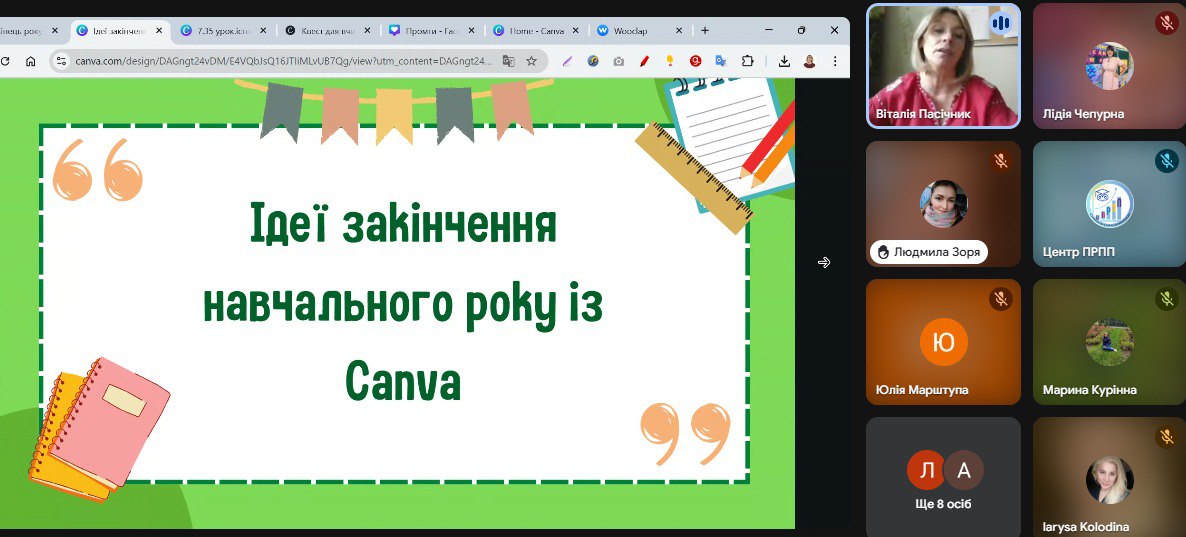
Task: Switch to the '7.35 урок' tab
Action: 224,30
